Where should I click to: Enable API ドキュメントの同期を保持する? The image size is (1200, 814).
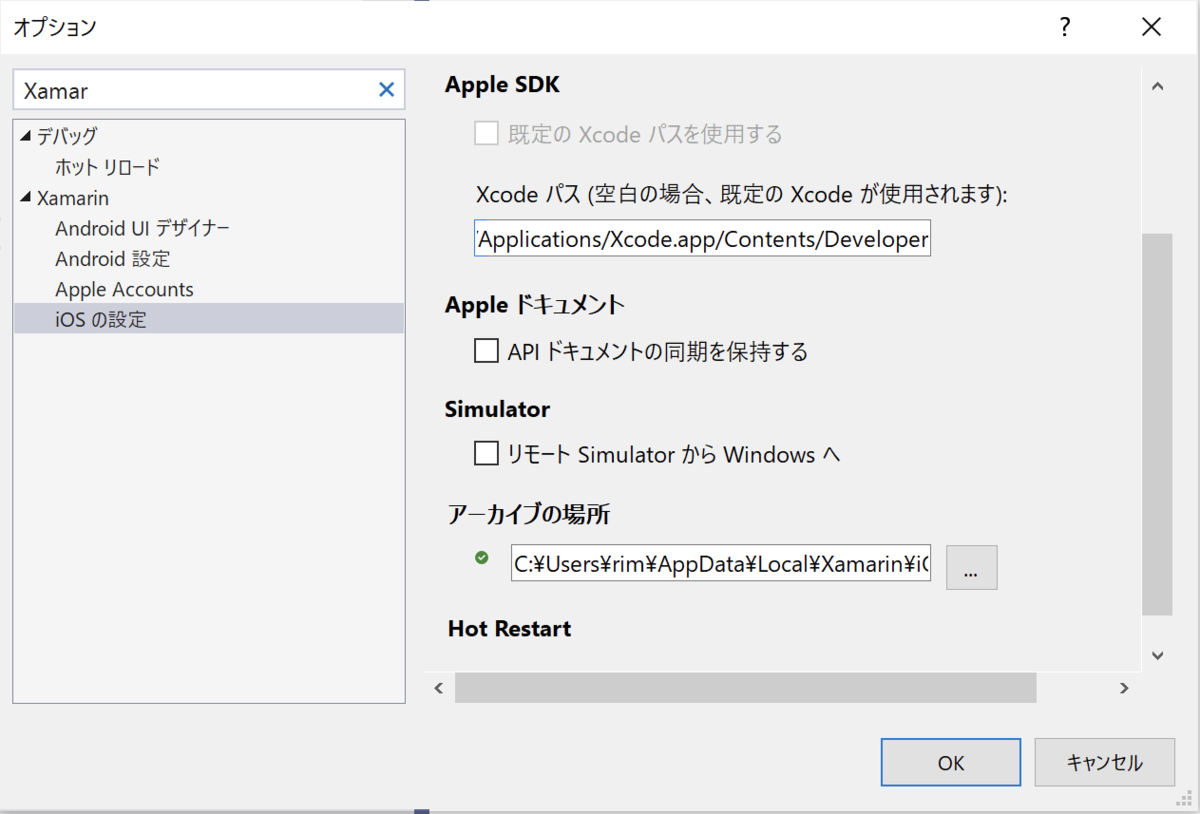(486, 350)
